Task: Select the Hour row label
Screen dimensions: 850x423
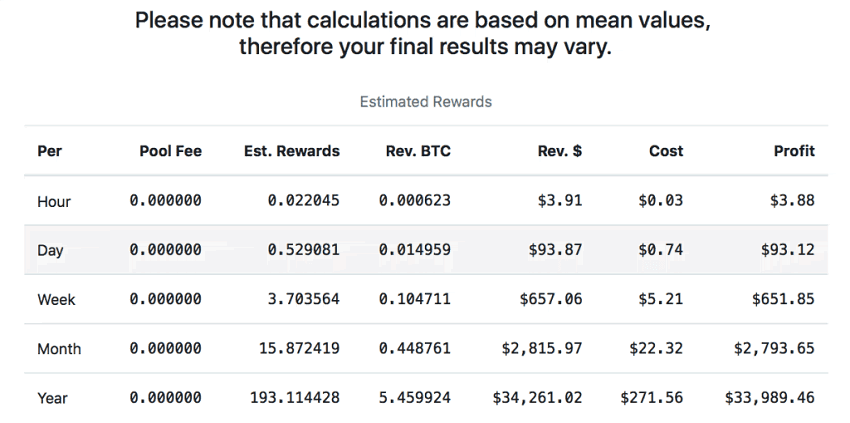Action: 53,201
